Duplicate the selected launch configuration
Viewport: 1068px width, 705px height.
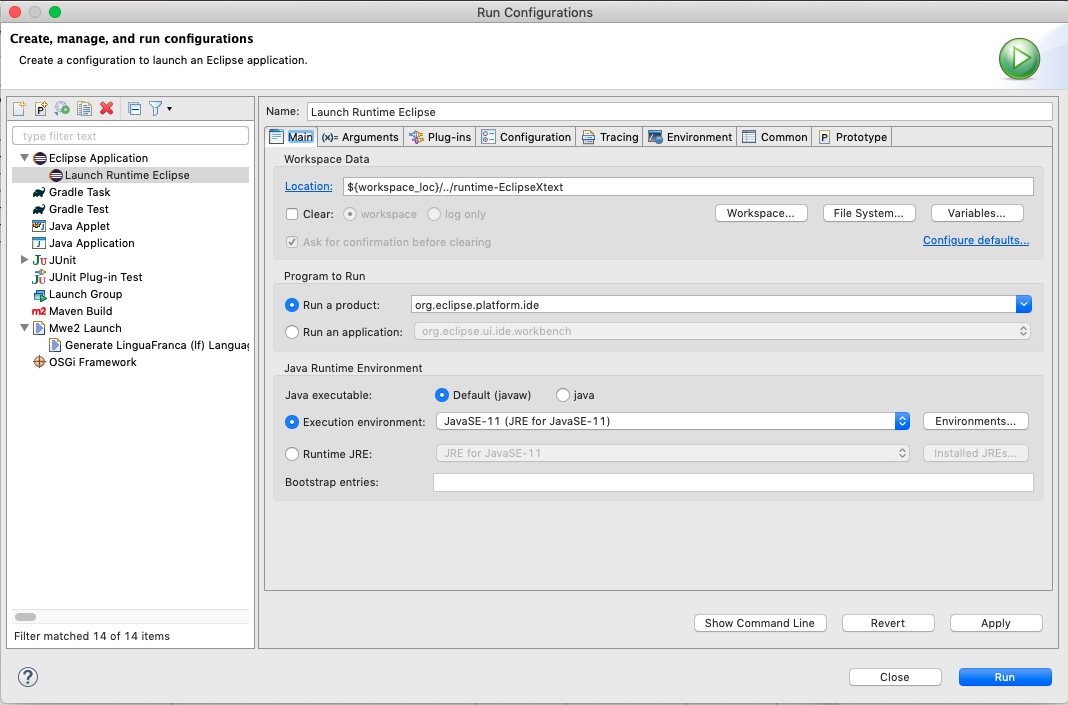pos(84,109)
